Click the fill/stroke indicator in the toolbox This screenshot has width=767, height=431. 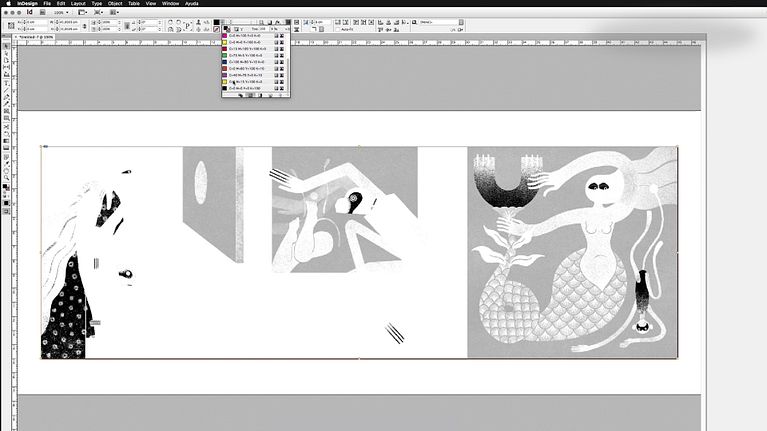coord(6,189)
